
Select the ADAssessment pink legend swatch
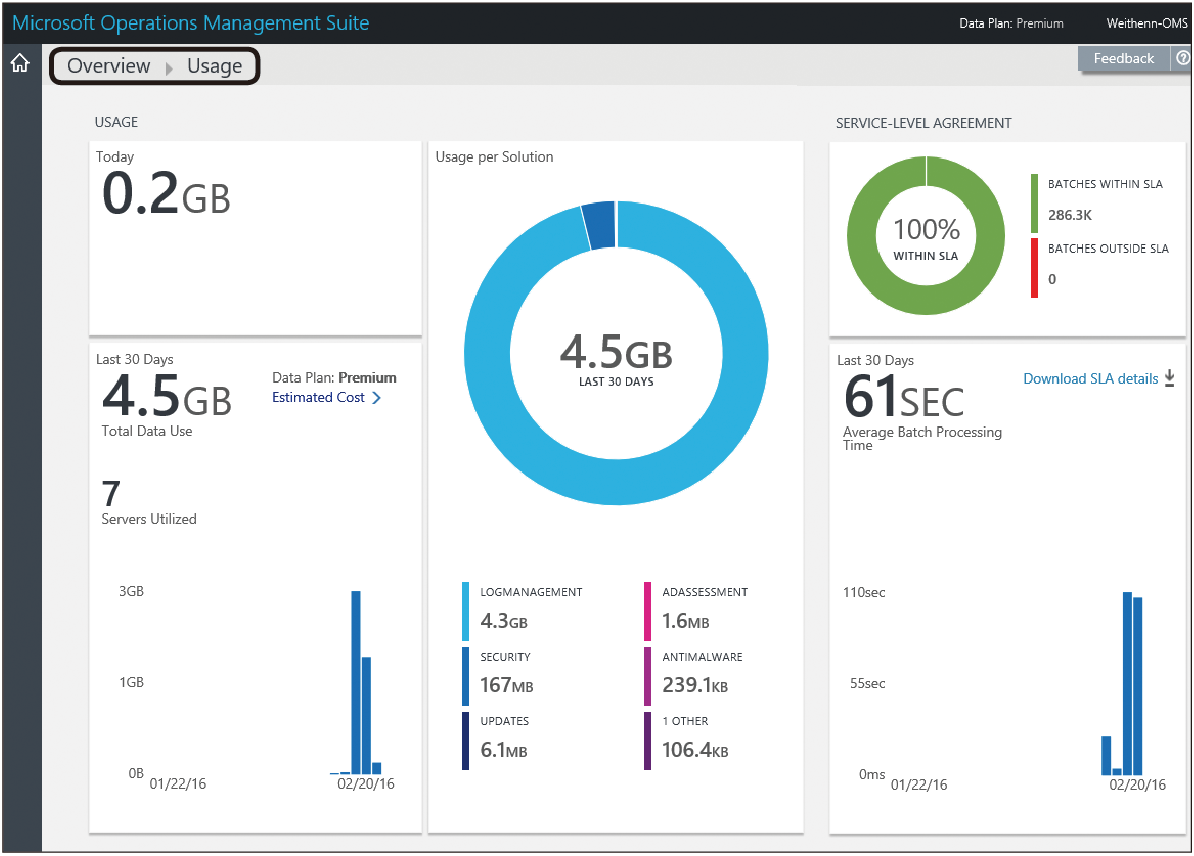point(647,611)
